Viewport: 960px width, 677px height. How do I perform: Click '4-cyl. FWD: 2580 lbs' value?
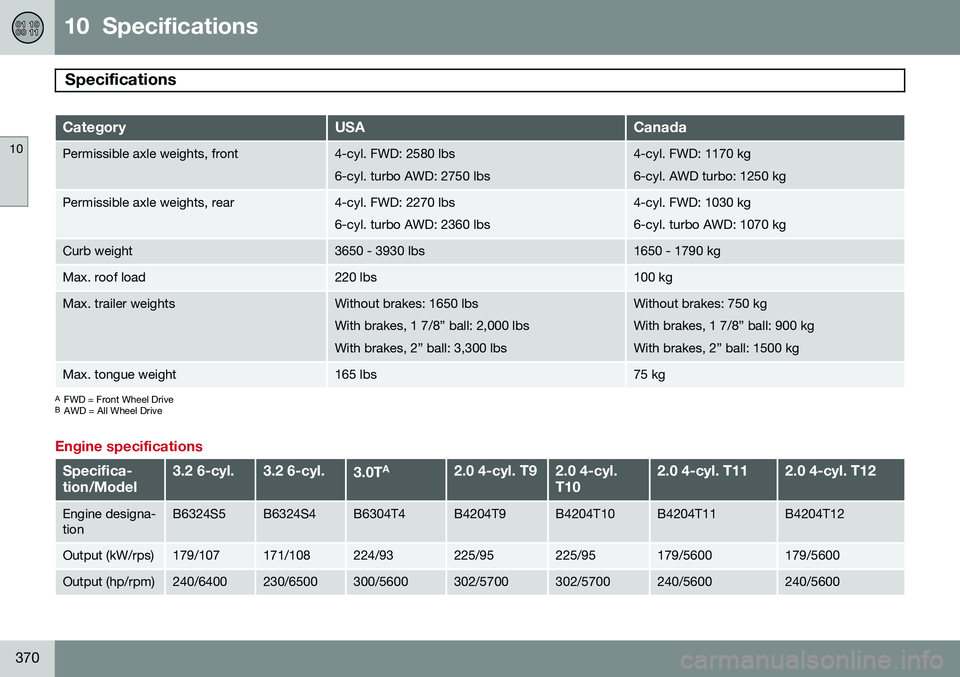tap(394, 154)
